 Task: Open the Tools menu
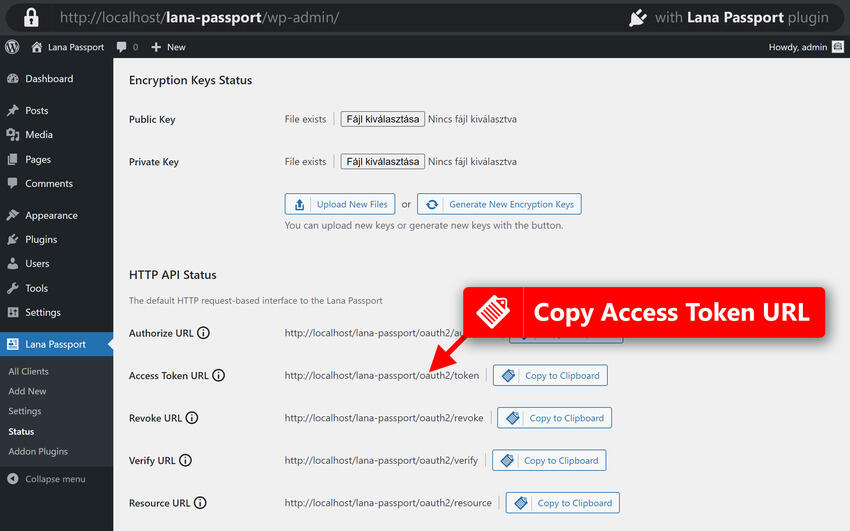36,288
